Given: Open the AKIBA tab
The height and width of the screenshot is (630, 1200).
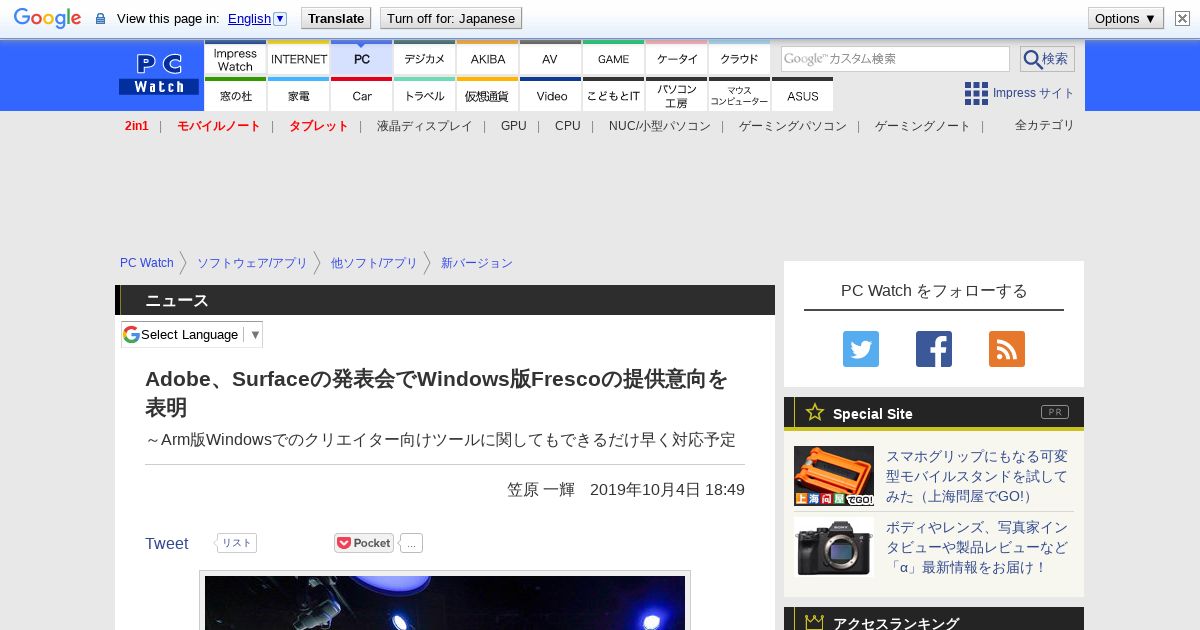Looking at the screenshot, I should pos(488,59).
